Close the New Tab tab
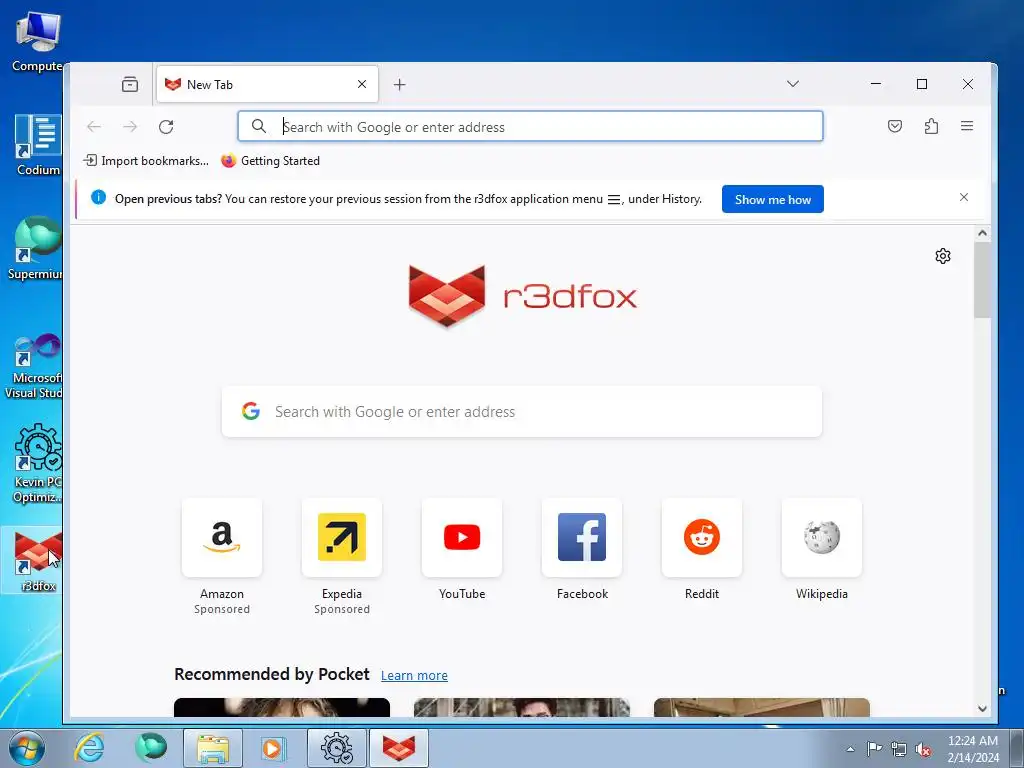The height and width of the screenshot is (768, 1024). (362, 84)
